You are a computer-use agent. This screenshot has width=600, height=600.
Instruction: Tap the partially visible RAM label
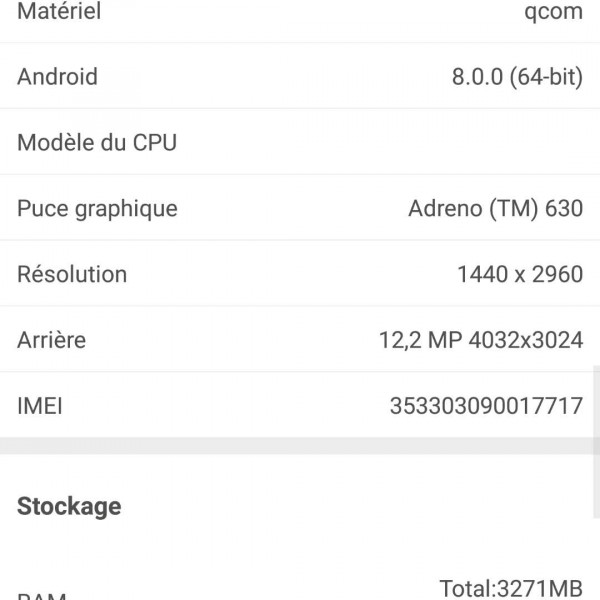click(x=42, y=594)
